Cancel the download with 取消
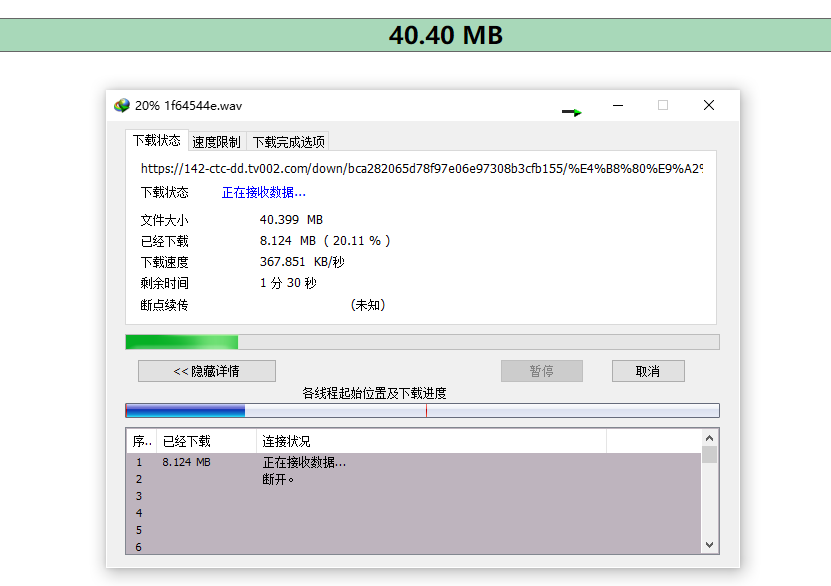Viewport: 831px width, 586px height. tap(648, 371)
